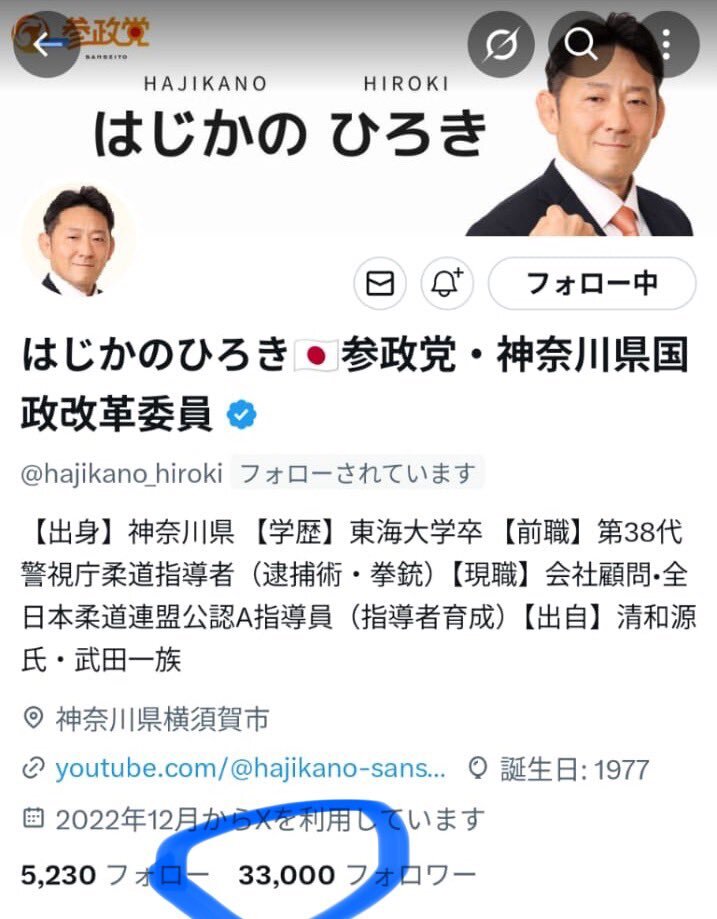The image size is (717, 919).
Task: Select the フォローされています label
Action: click(358, 473)
